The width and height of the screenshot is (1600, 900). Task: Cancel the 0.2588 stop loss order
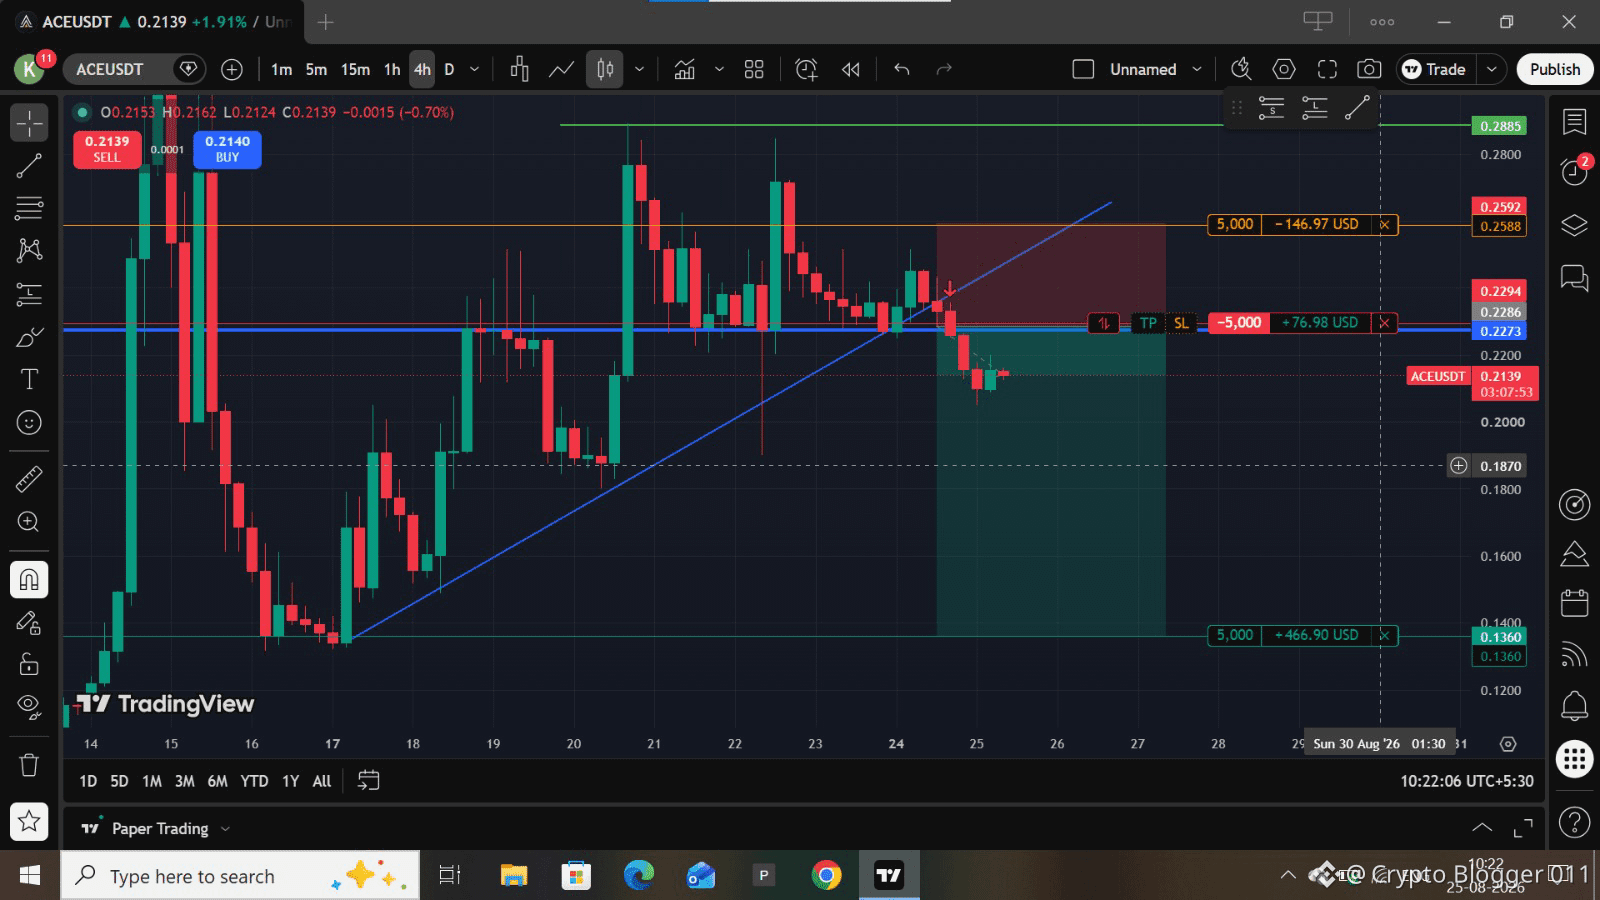[1384, 225]
